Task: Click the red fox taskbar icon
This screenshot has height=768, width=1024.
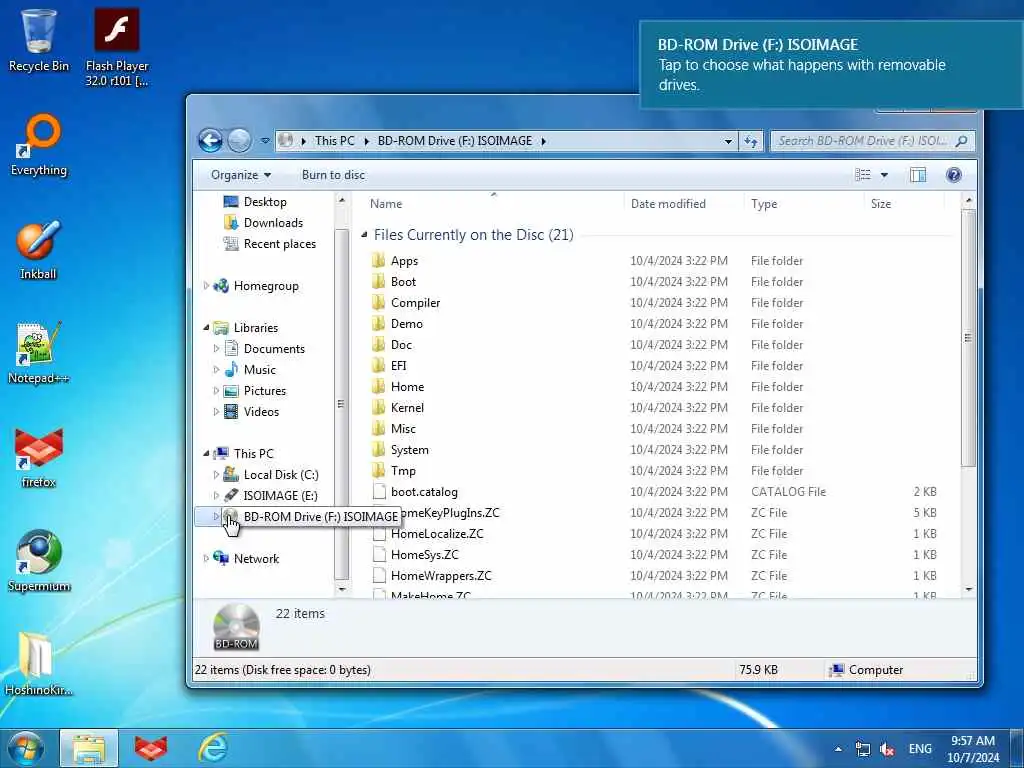Action: click(x=151, y=748)
